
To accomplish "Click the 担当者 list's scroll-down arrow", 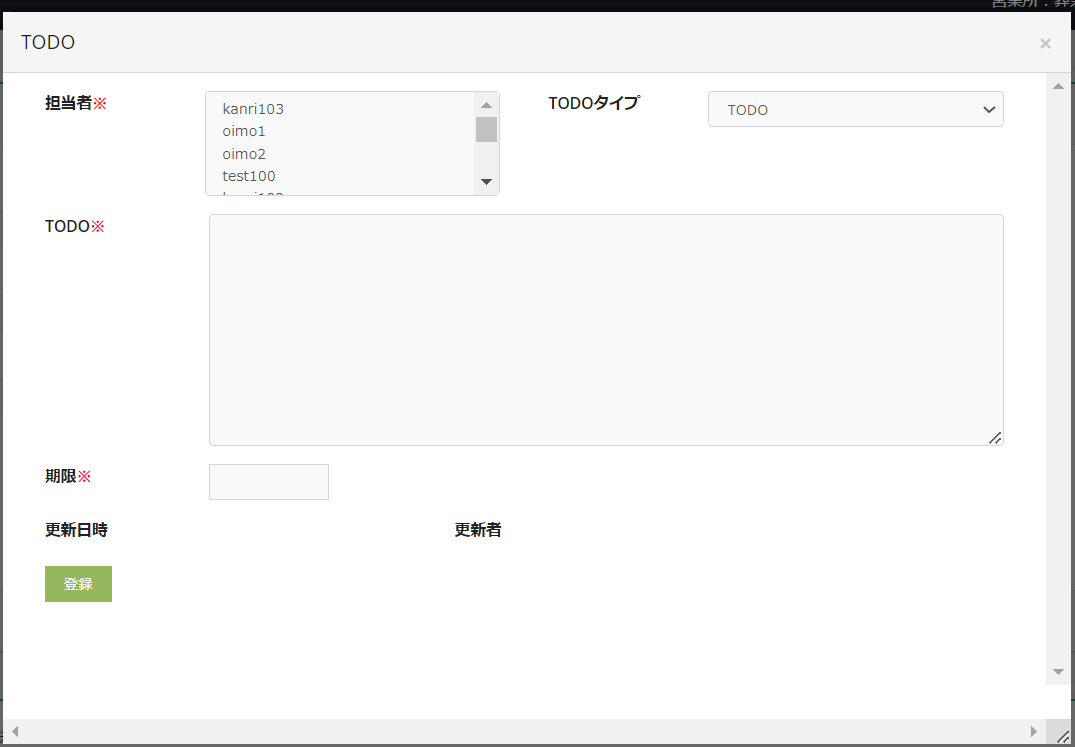I will [x=486, y=181].
